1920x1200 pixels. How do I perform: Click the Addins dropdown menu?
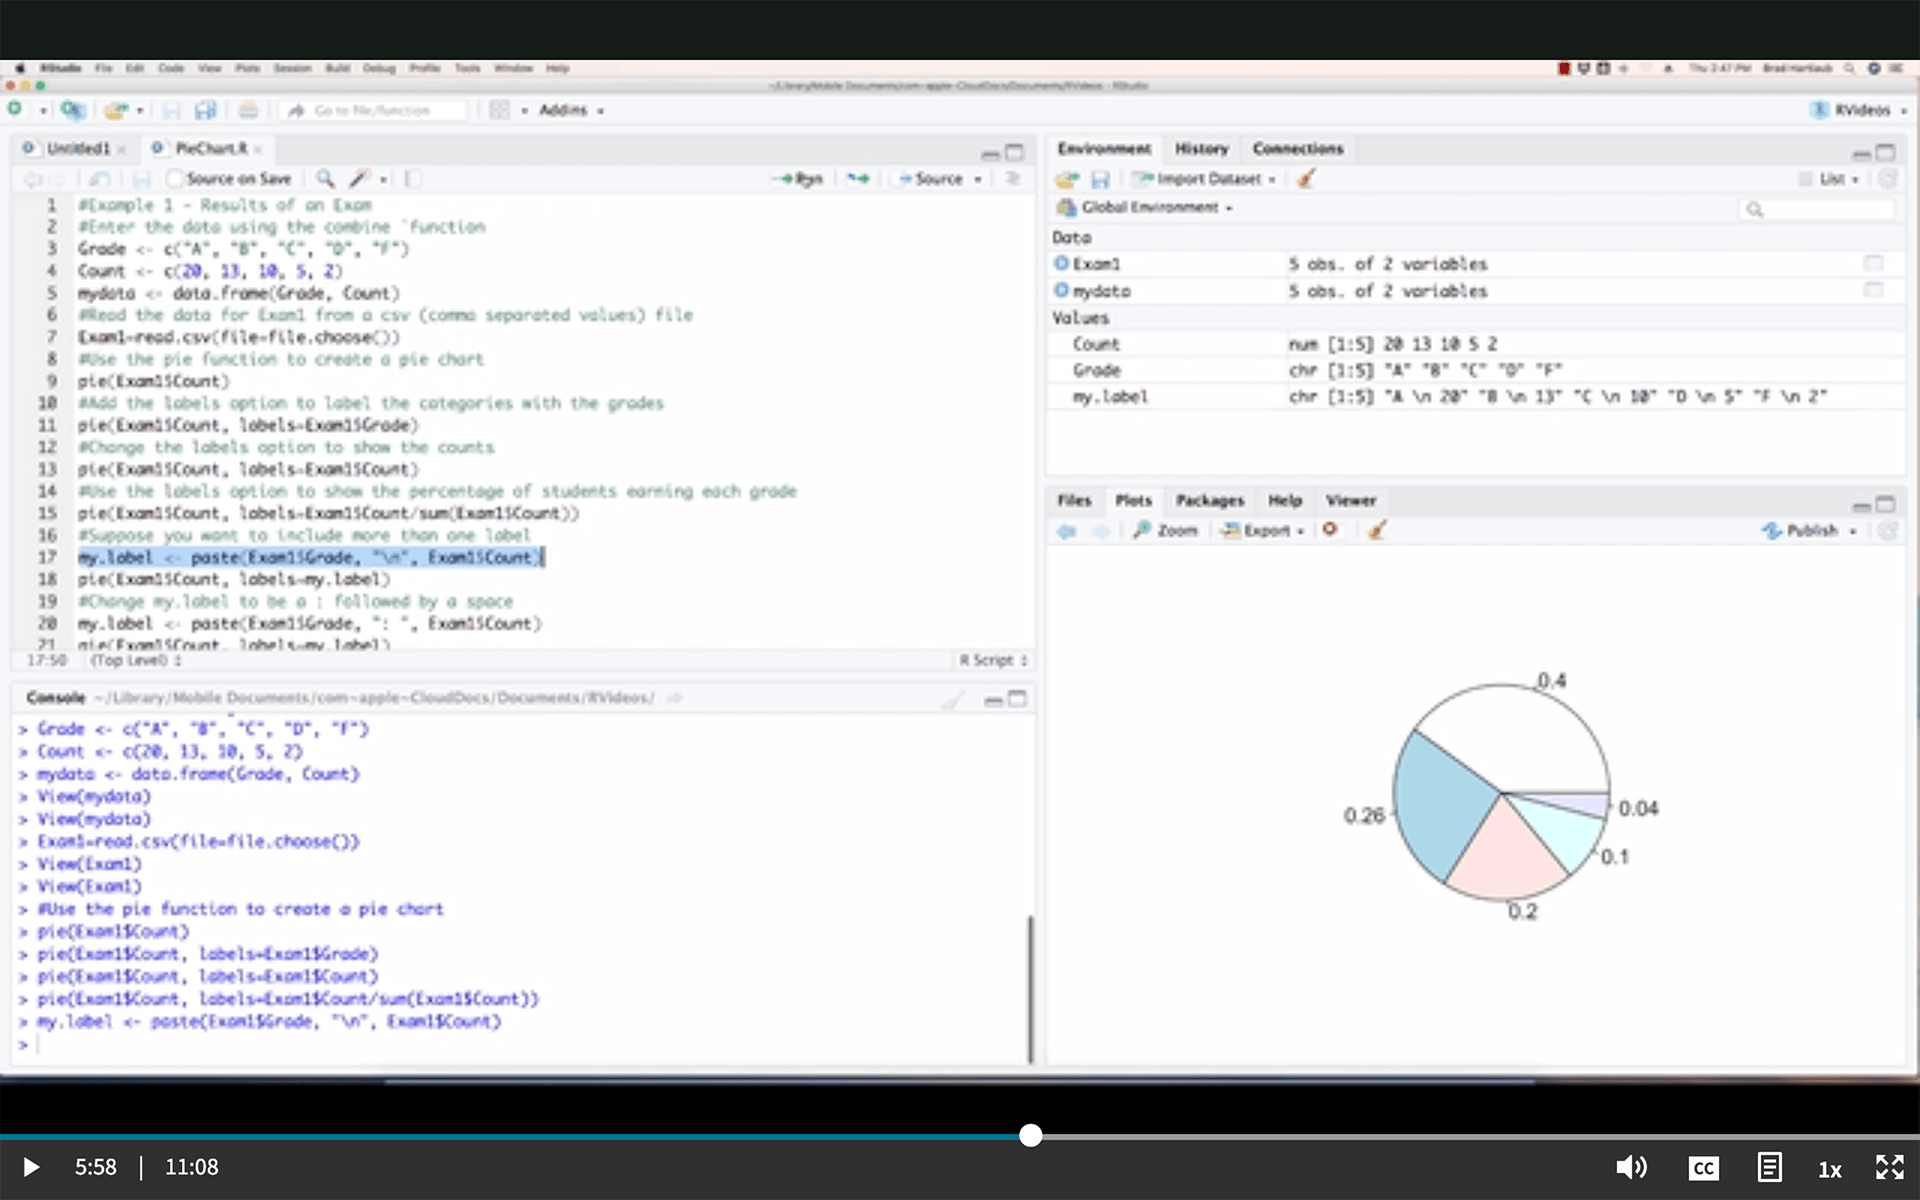point(571,109)
